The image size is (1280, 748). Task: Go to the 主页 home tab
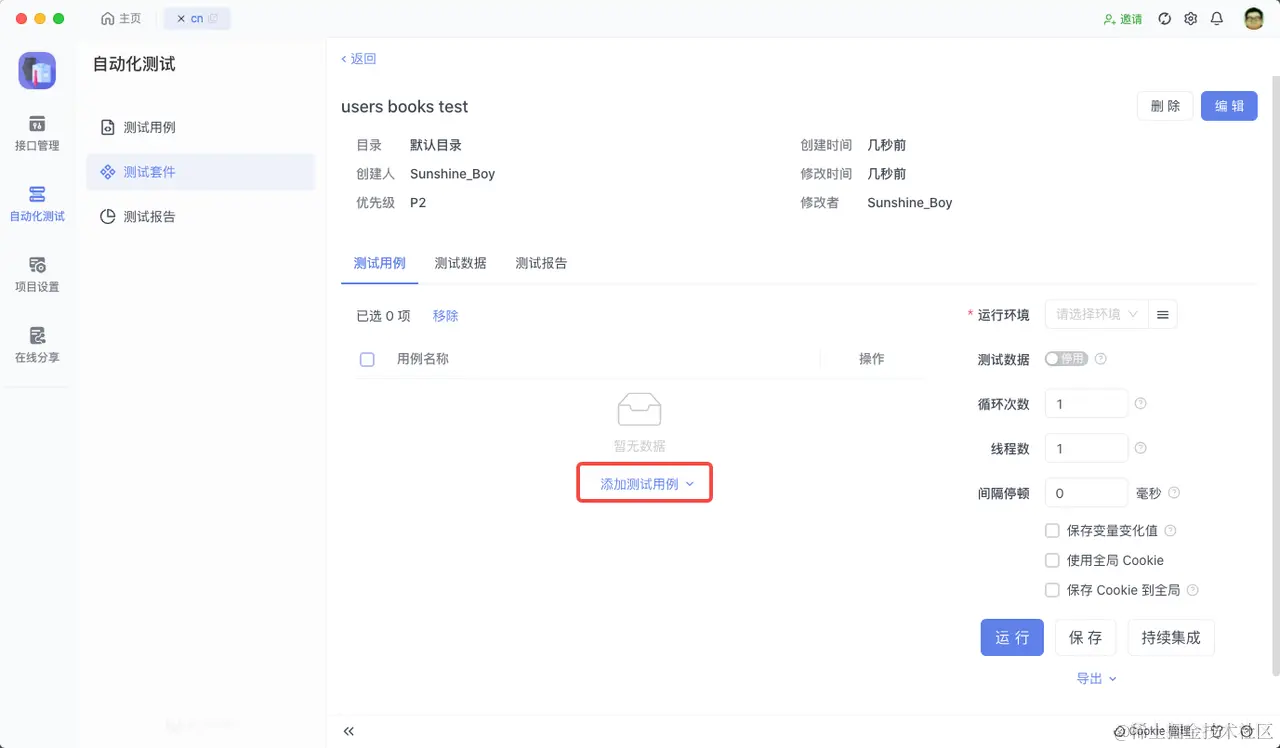pos(121,19)
